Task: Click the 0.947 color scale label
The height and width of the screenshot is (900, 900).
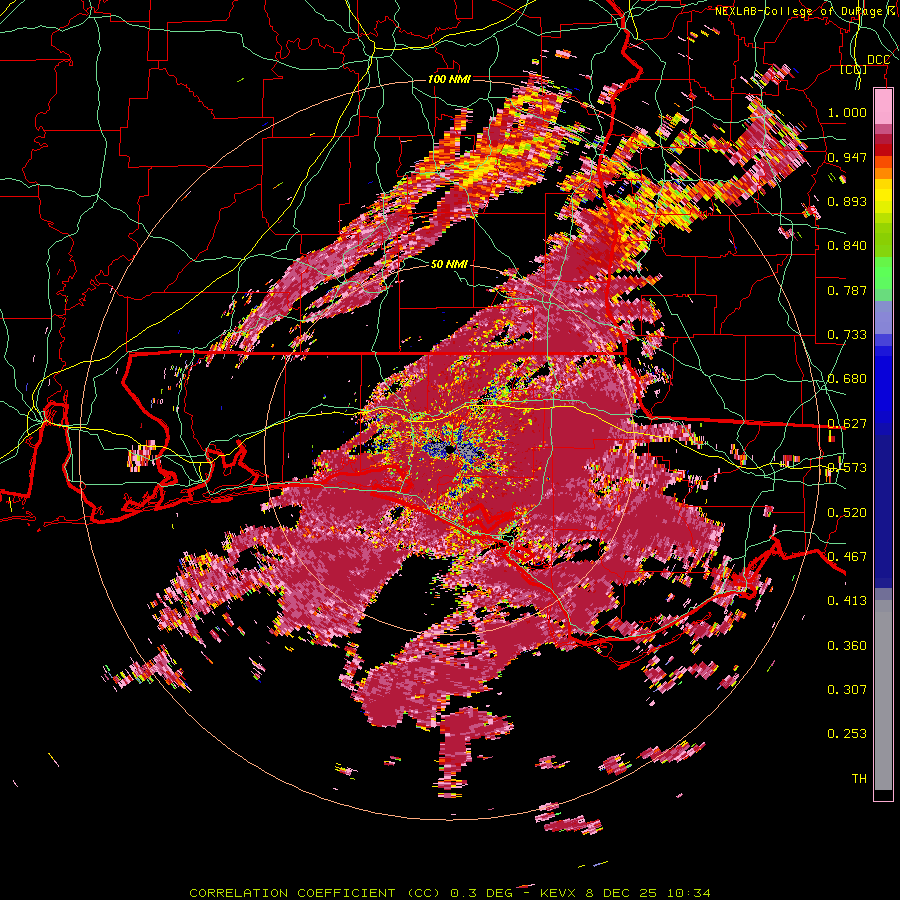Action: [847, 157]
